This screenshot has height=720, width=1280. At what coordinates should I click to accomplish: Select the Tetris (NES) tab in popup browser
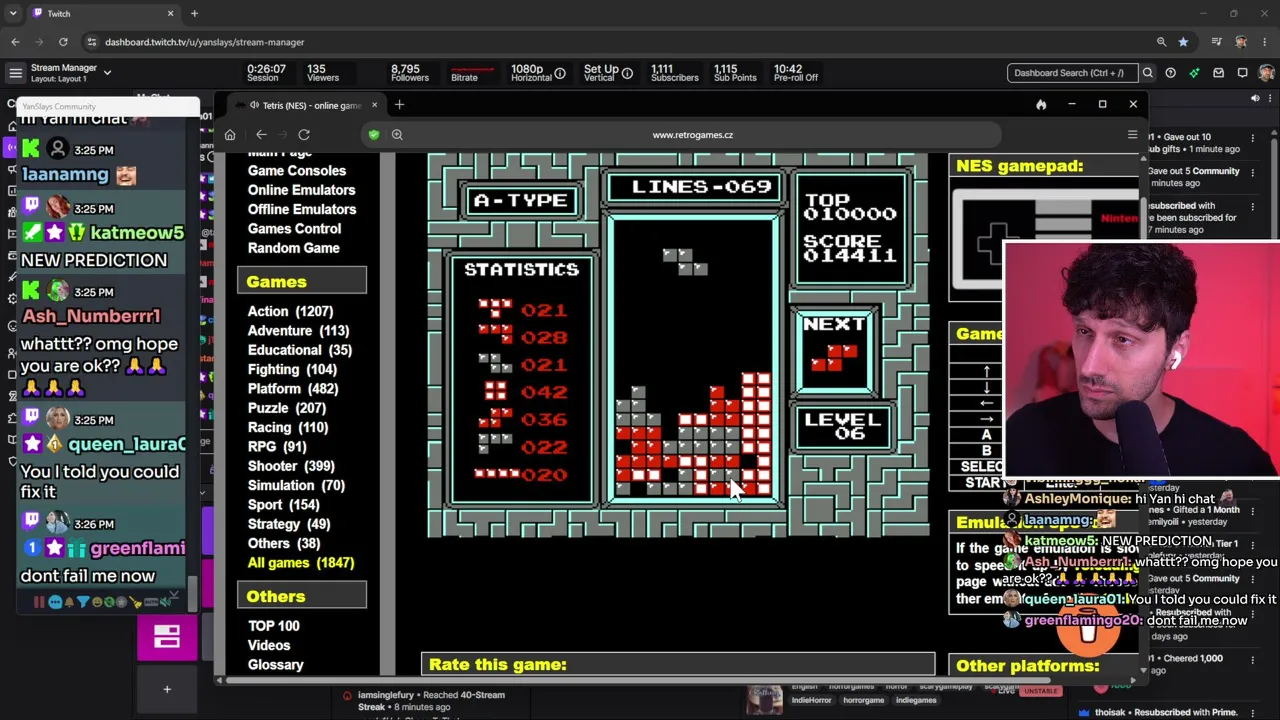pyautogui.click(x=305, y=105)
